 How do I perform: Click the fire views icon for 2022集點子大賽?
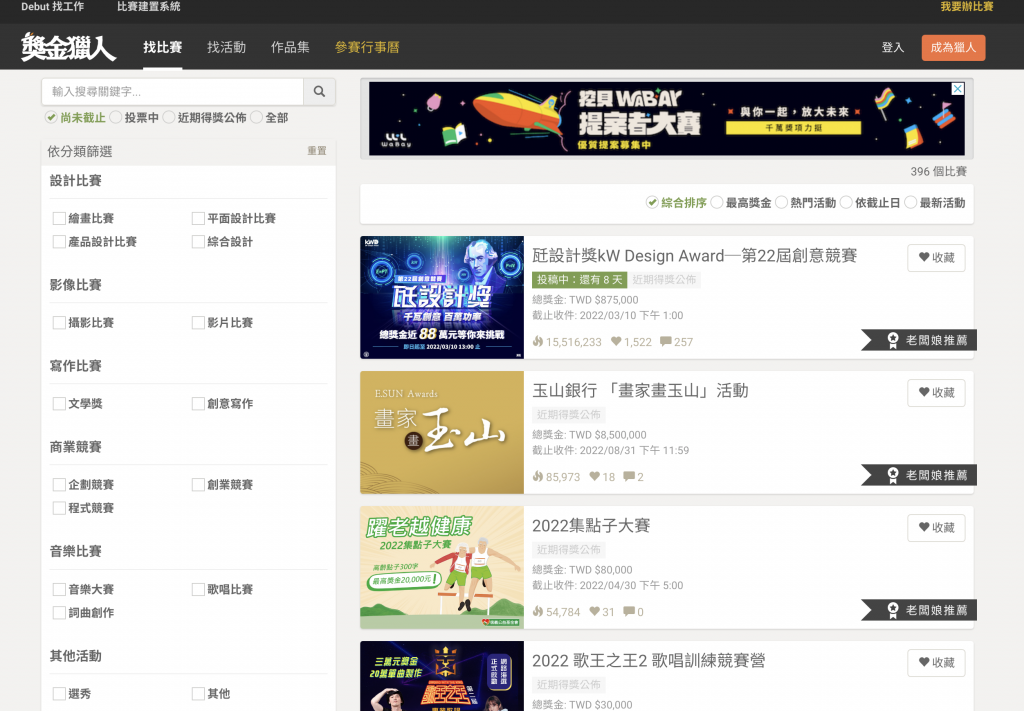537,612
